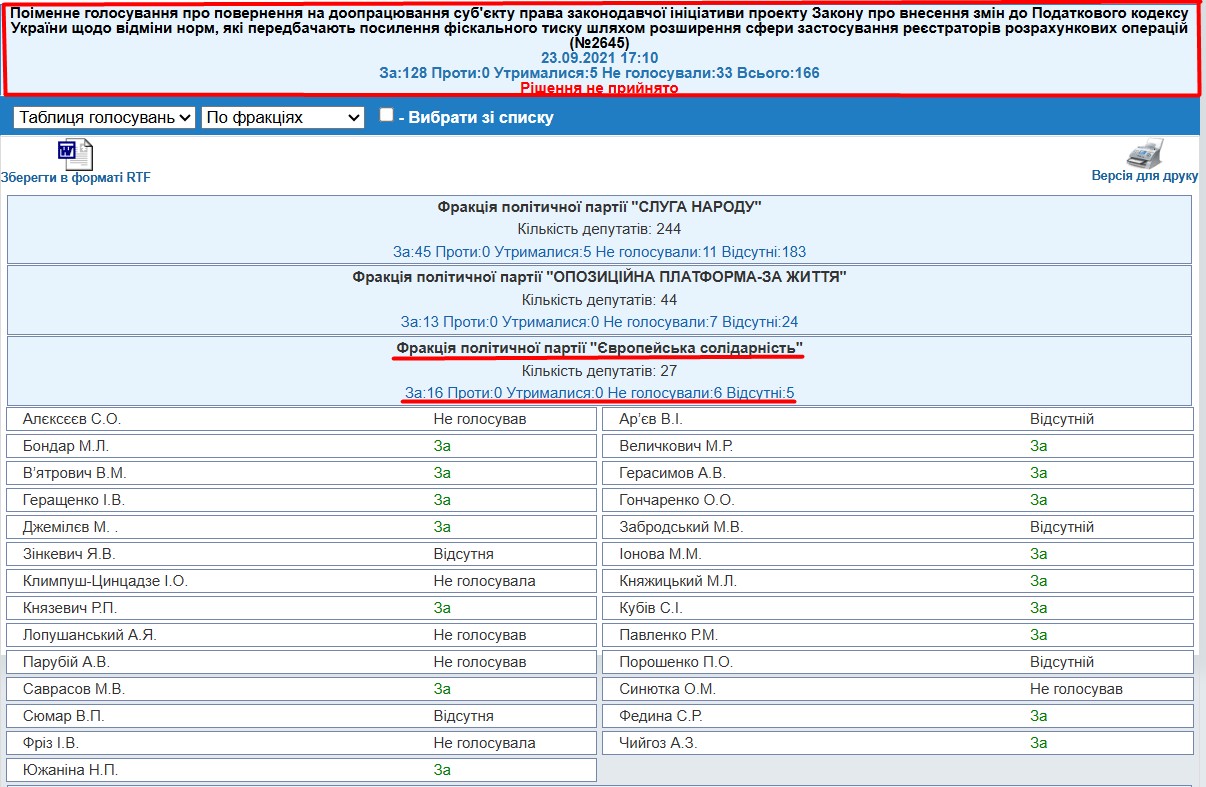Screen dimensions: 1206x787
Task: Click 'Кількість депутатів: 27' text
Action: click(600, 370)
